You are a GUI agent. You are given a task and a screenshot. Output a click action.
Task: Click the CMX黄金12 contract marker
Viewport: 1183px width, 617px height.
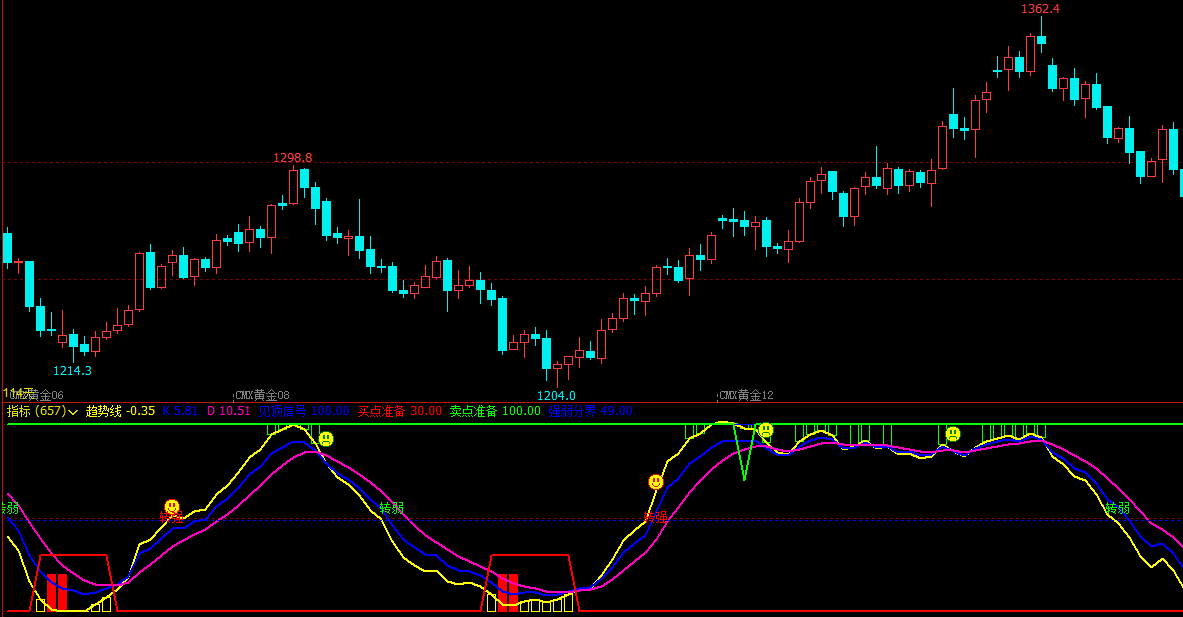pyautogui.click(x=746, y=395)
